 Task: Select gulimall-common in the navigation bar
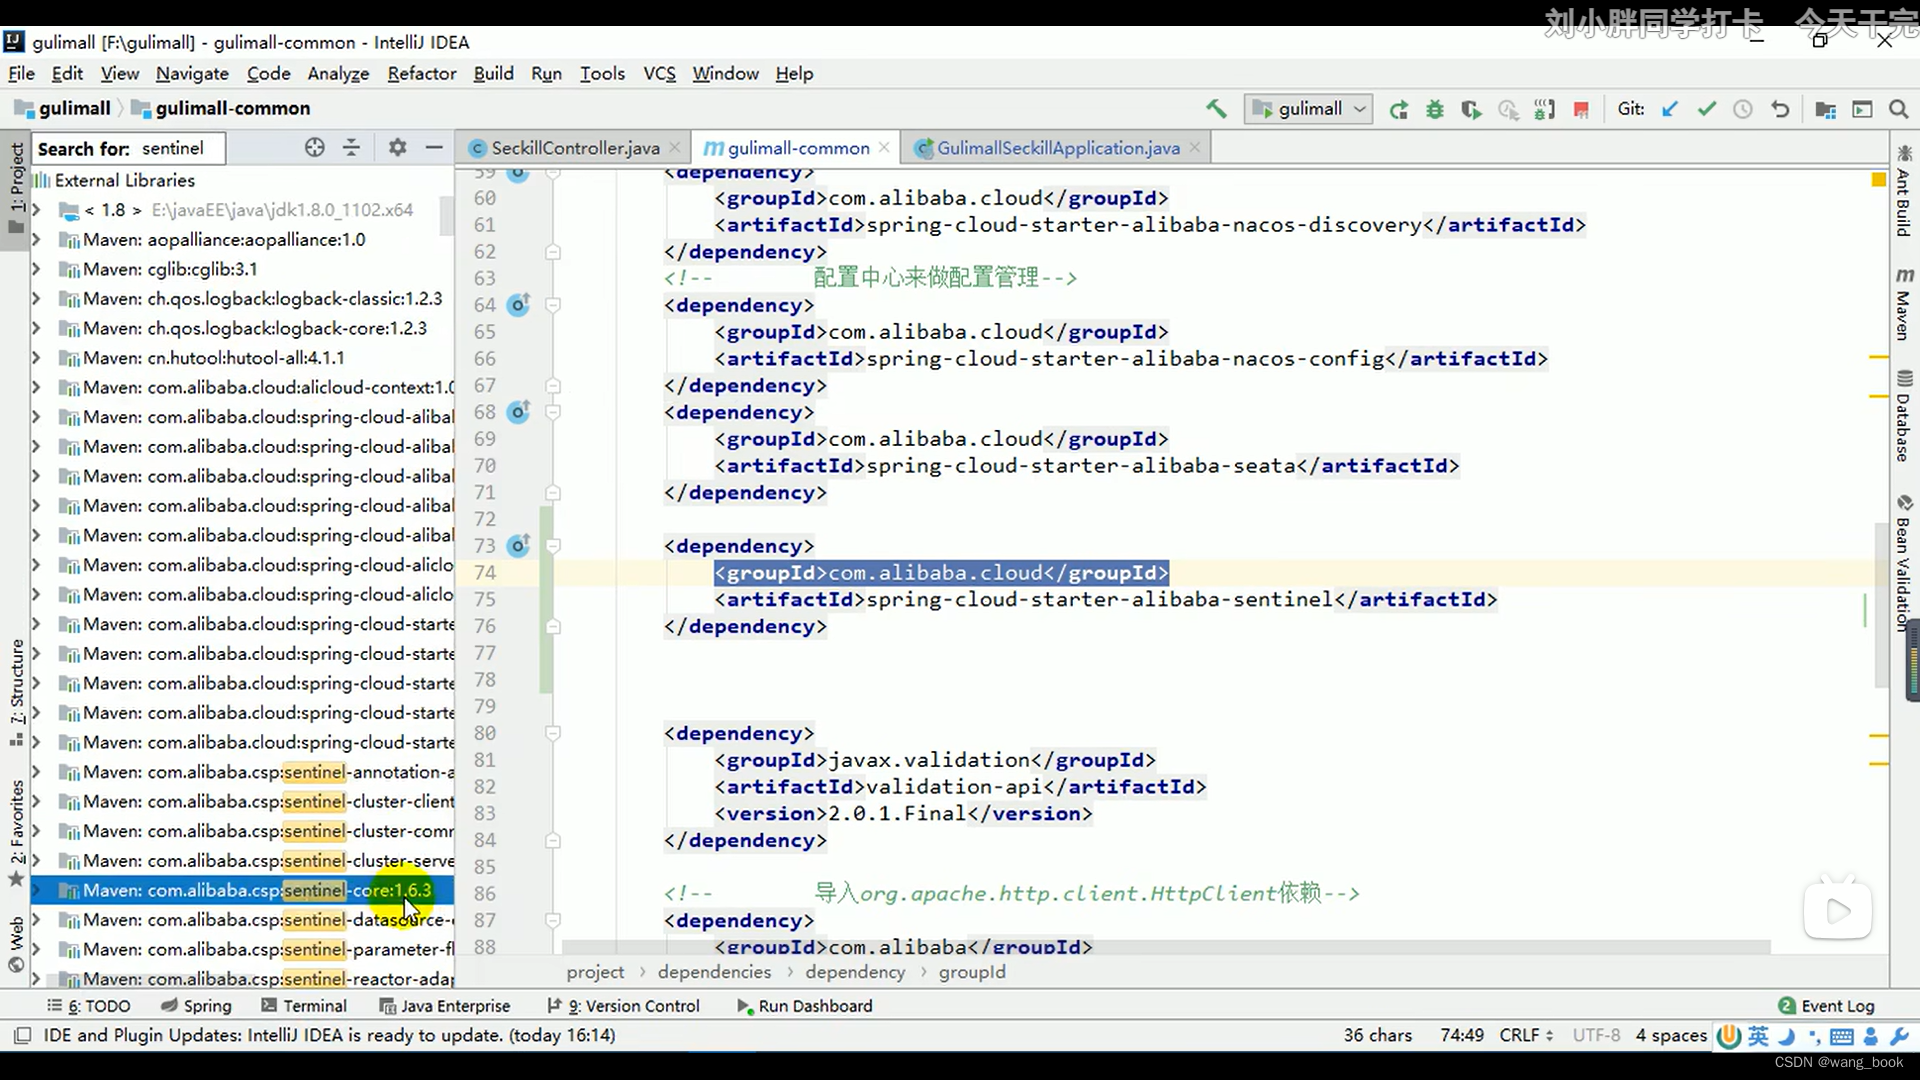[x=222, y=108]
